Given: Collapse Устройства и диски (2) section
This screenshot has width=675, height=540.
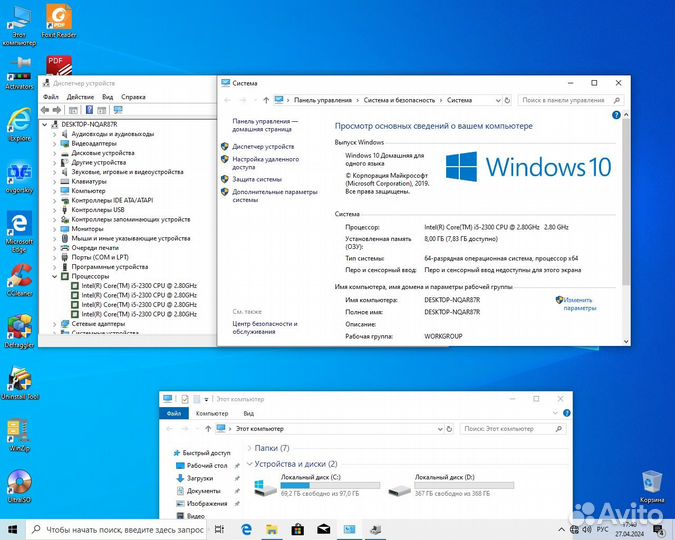Looking at the screenshot, I should click(249, 464).
